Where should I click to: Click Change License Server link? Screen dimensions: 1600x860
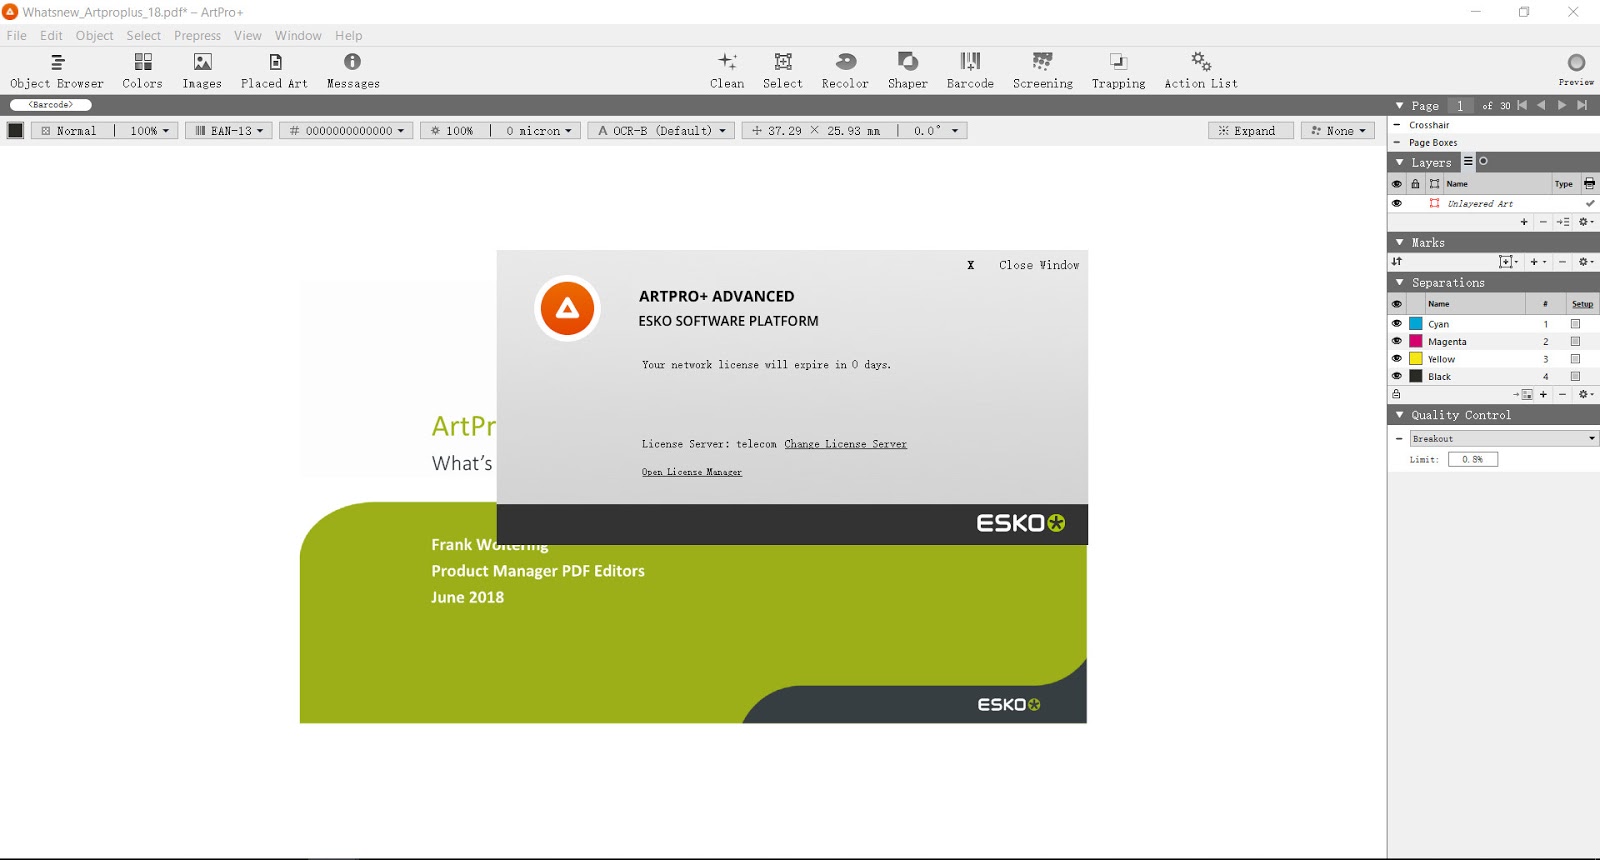click(x=846, y=444)
